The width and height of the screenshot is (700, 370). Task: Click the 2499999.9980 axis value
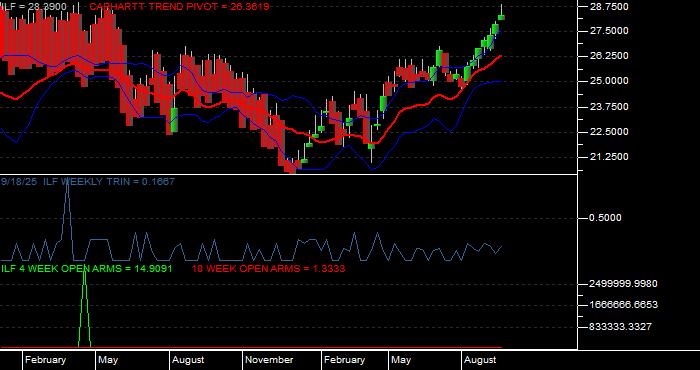(x=623, y=284)
